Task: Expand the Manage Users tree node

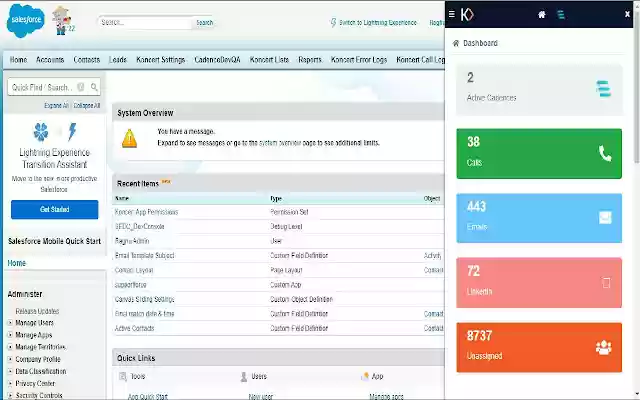Action: [10, 323]
